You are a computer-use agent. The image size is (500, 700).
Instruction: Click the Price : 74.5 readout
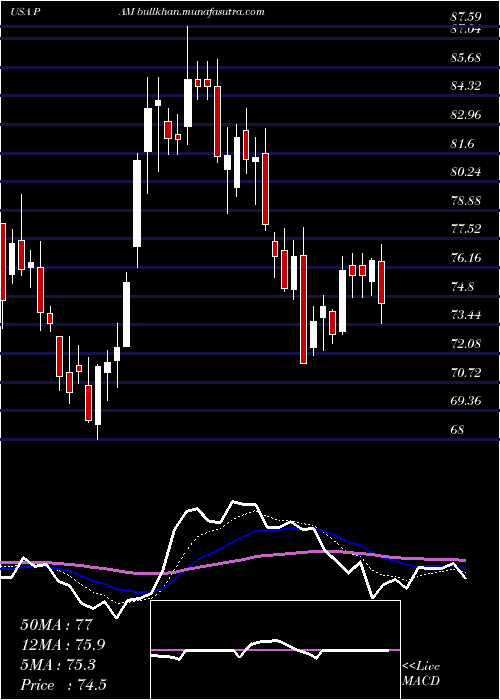click(63, 684)
